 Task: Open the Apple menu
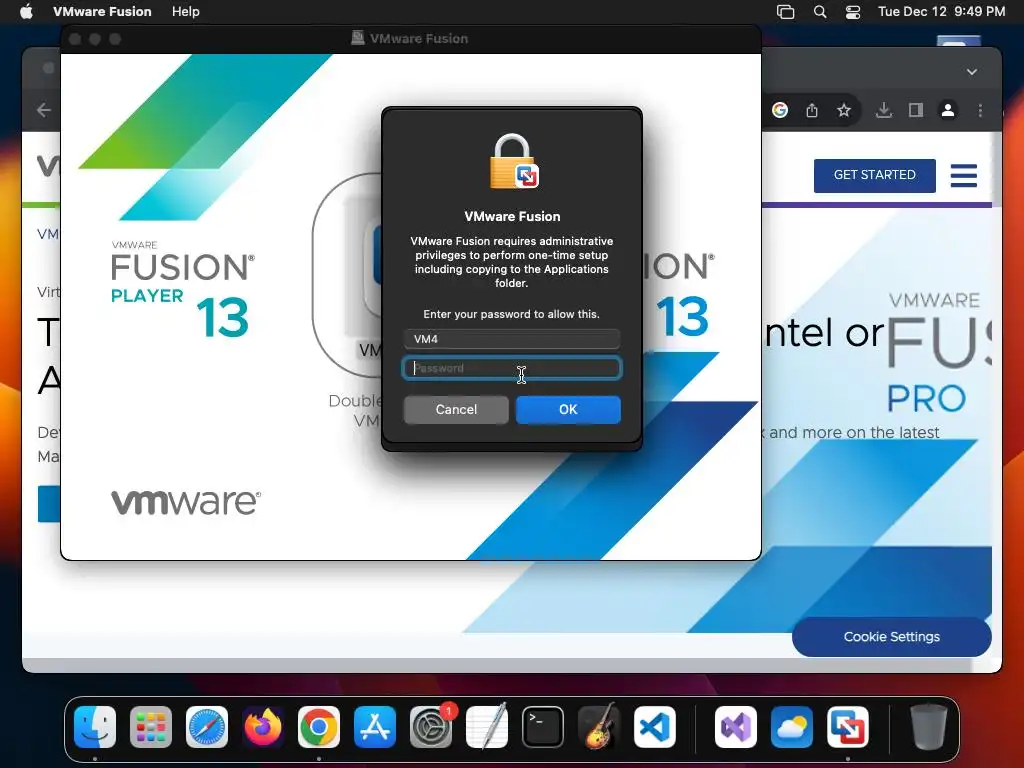(26, 12)
